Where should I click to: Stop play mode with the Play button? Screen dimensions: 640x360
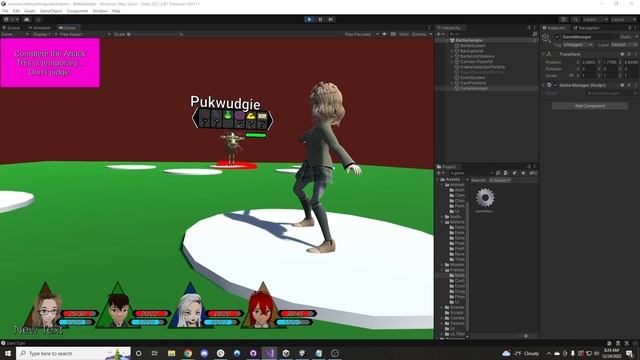tap(309, 19)
